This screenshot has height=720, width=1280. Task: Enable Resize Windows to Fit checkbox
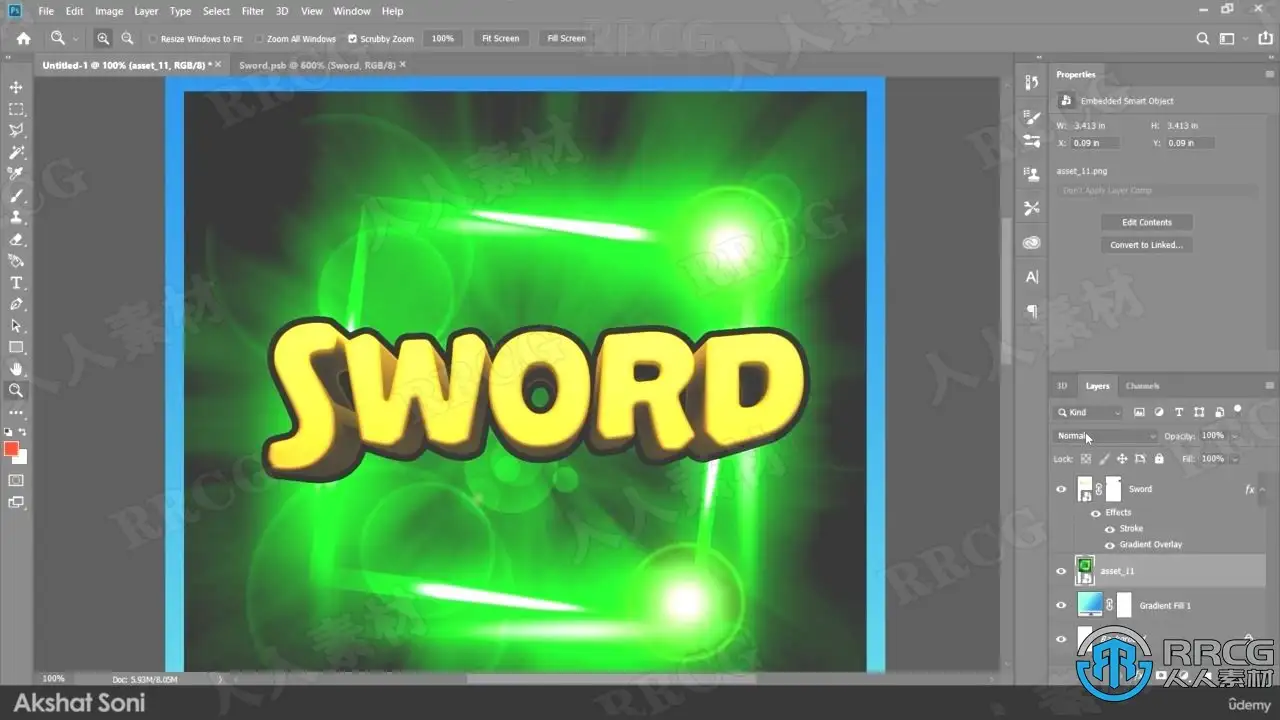(153, 39)
